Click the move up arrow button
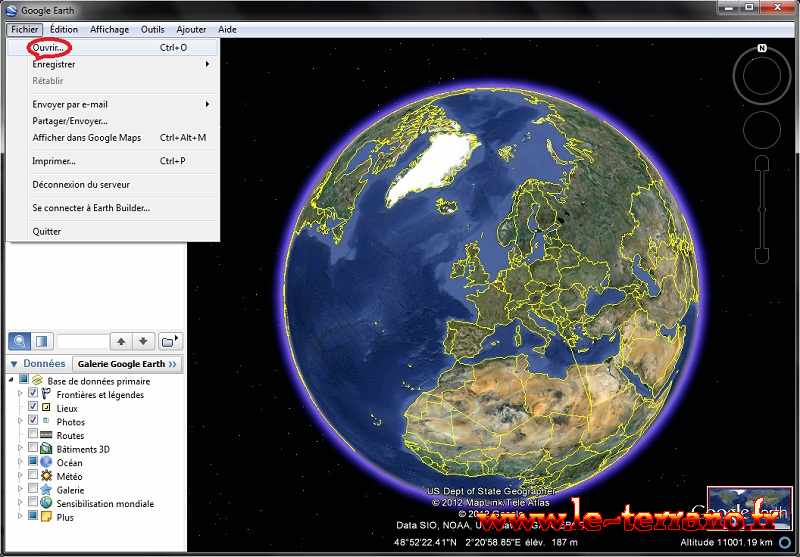 (x=121, y=341)
